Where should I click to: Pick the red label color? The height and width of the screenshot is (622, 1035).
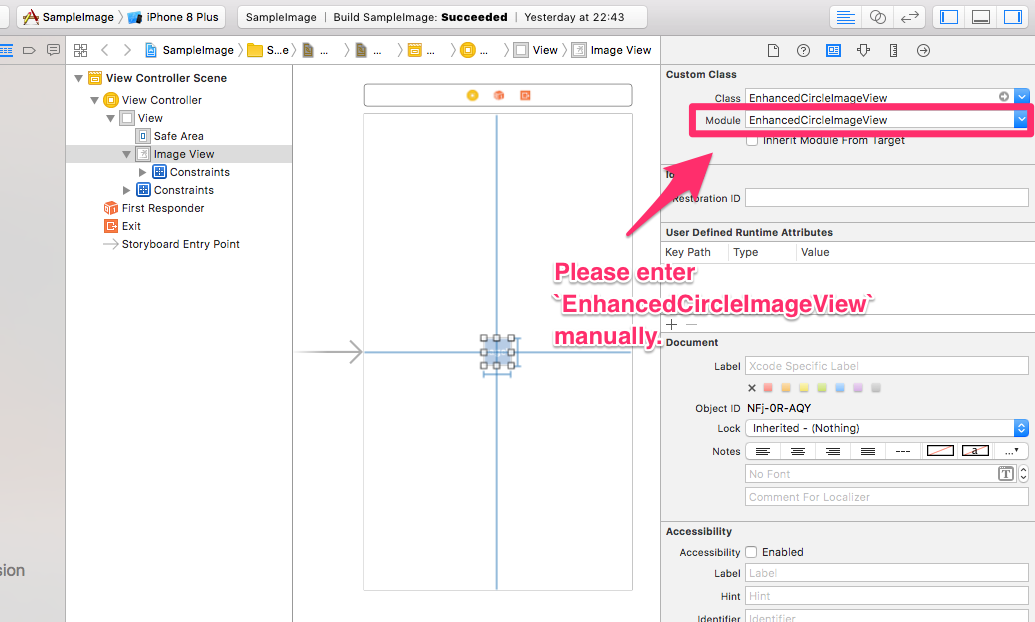click(768, 388)
